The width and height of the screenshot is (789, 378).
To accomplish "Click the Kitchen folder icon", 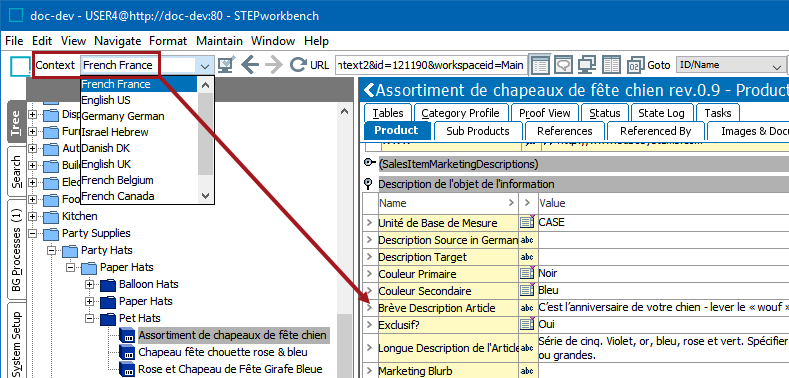I will point(50,216).
